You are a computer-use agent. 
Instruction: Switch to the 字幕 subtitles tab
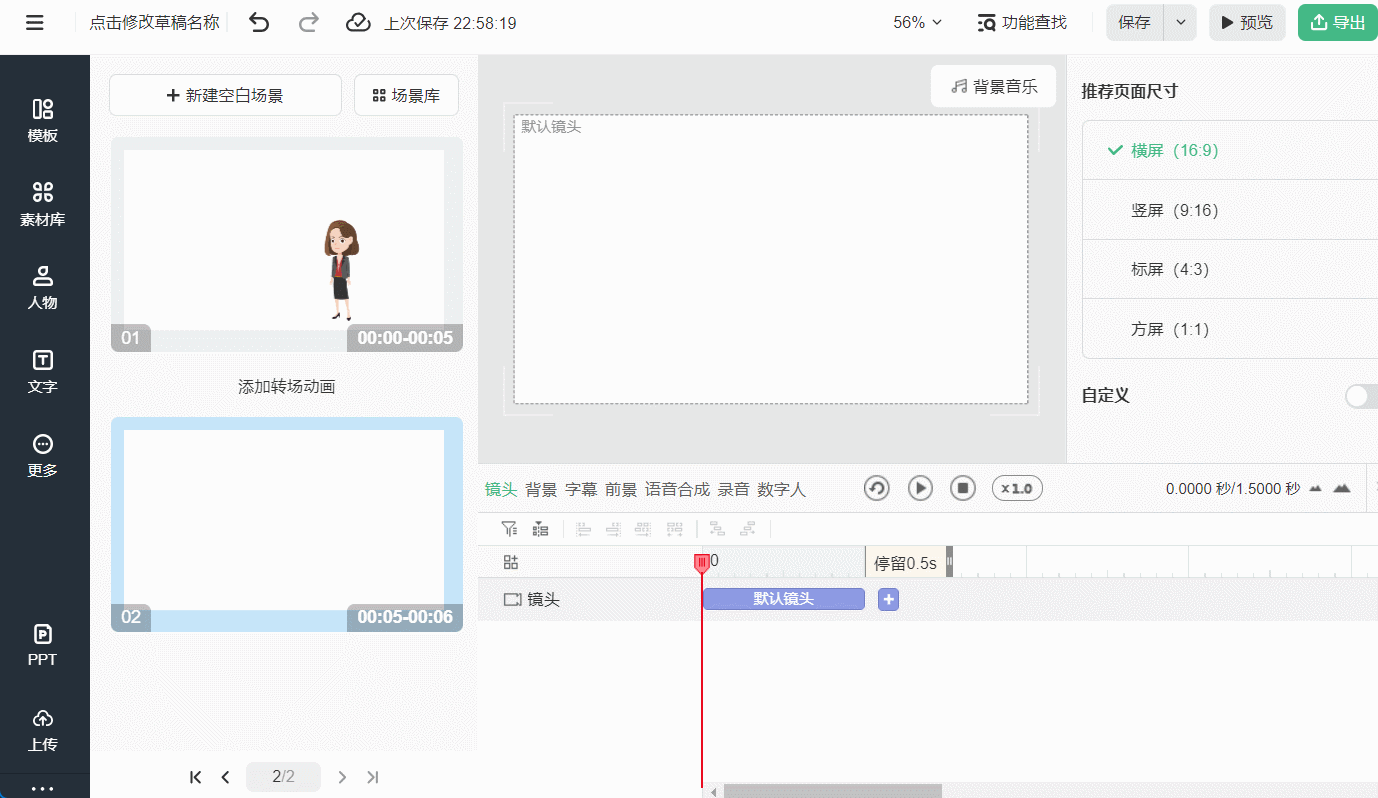[581, 489]
